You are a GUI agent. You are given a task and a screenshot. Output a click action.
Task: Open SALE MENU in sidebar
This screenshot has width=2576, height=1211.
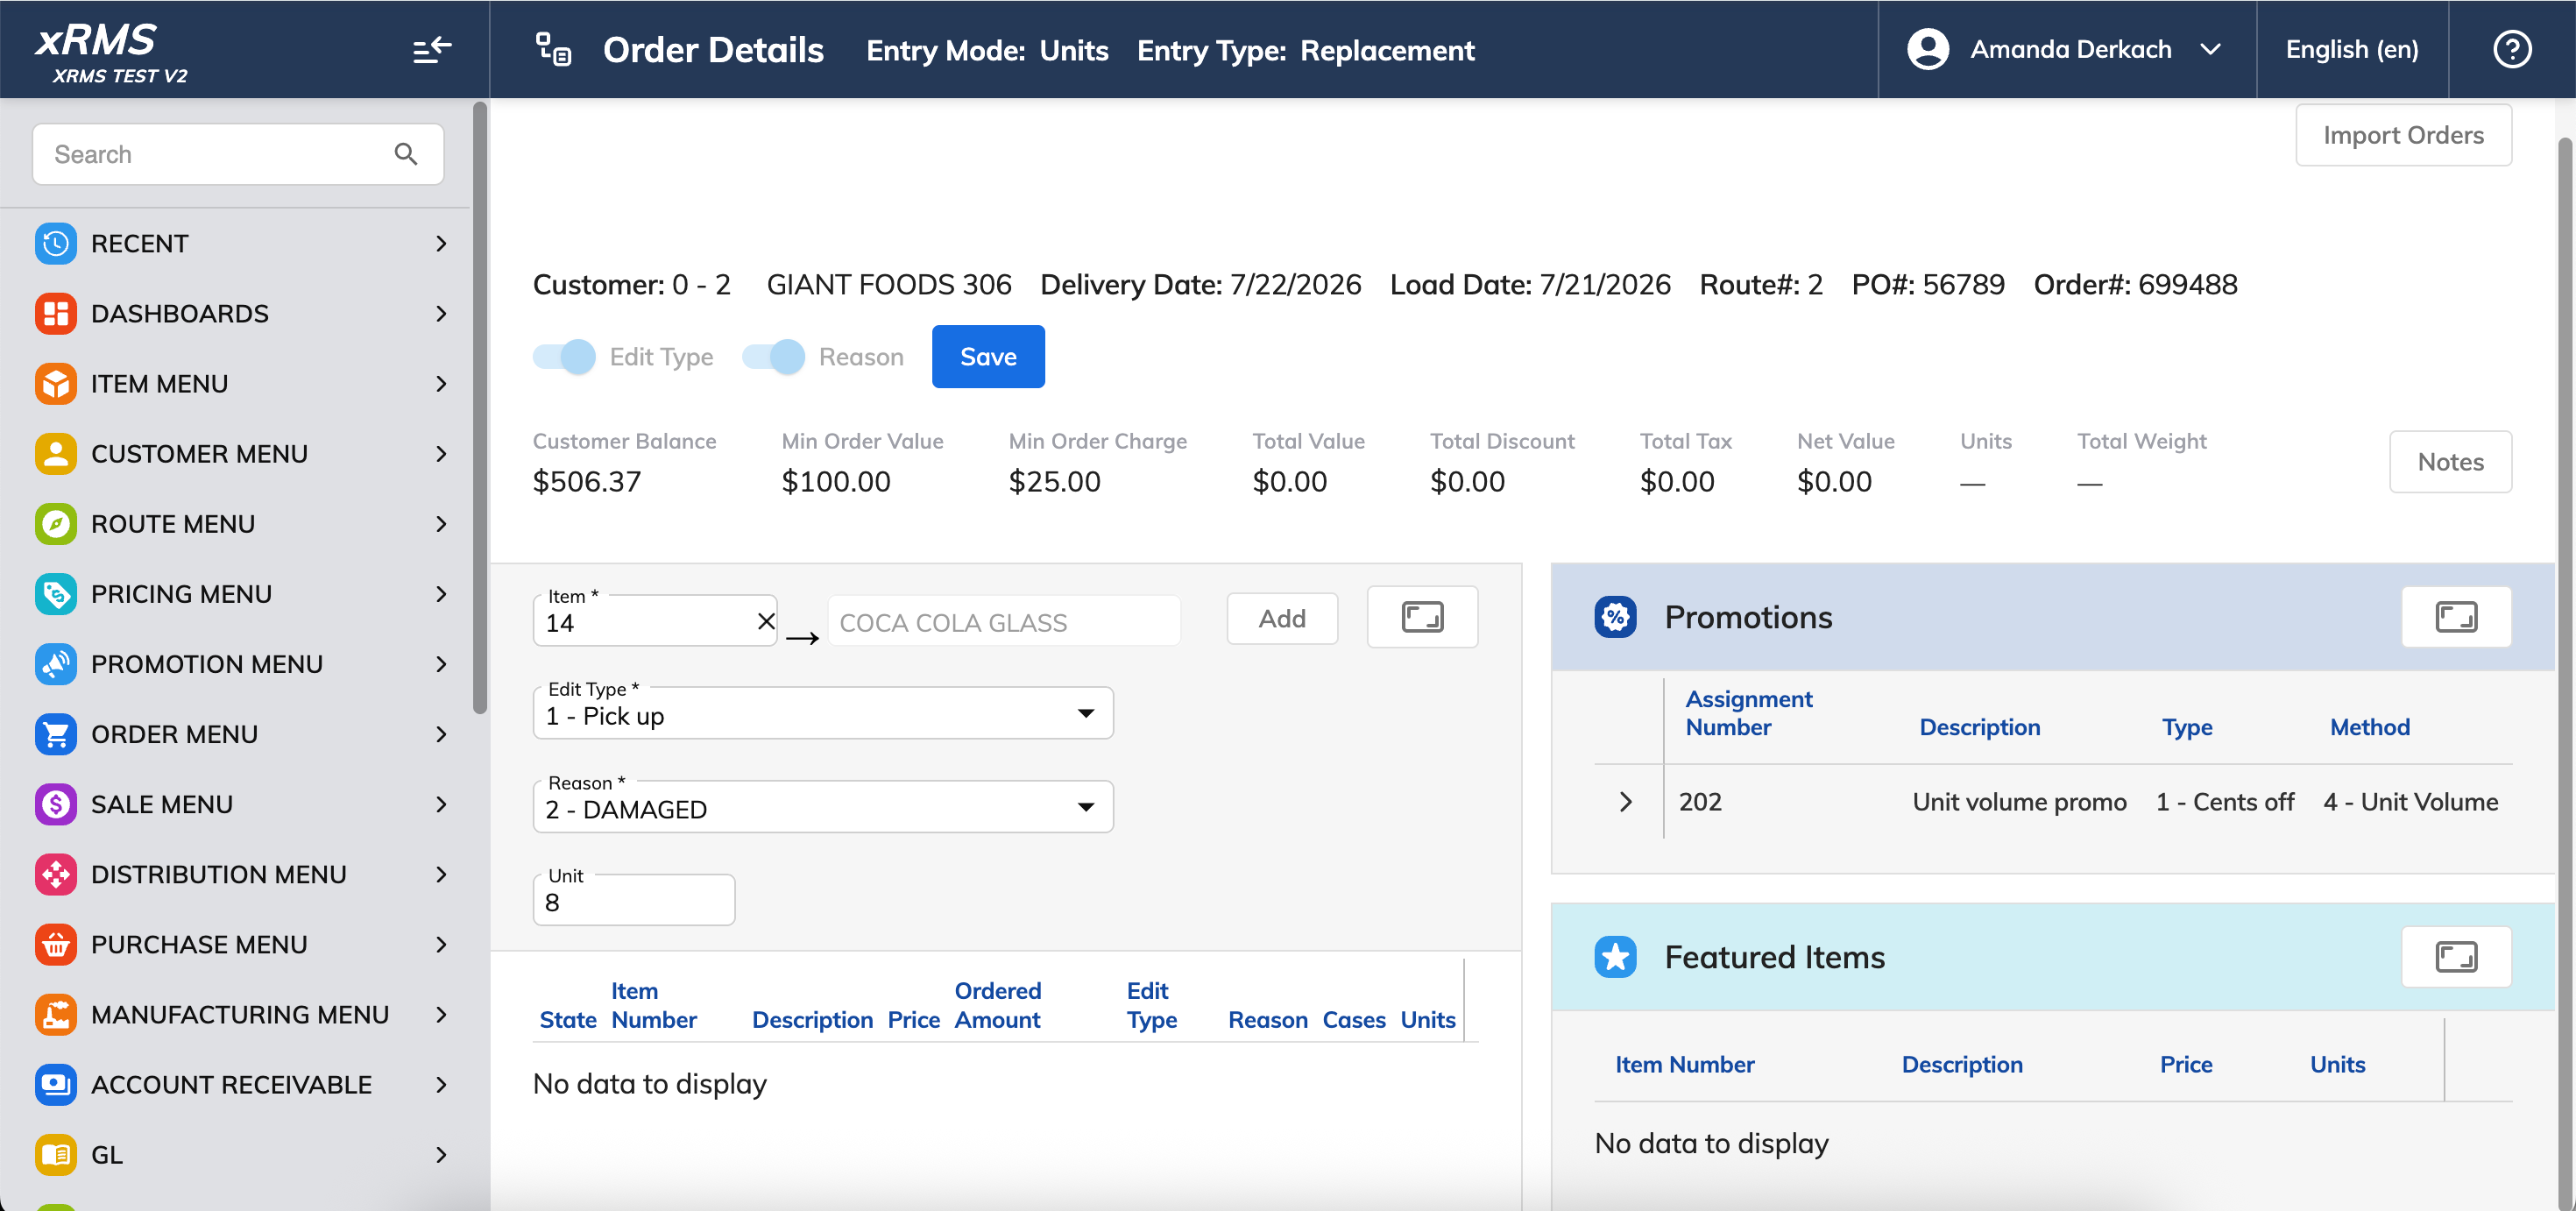tap(240, 803)
